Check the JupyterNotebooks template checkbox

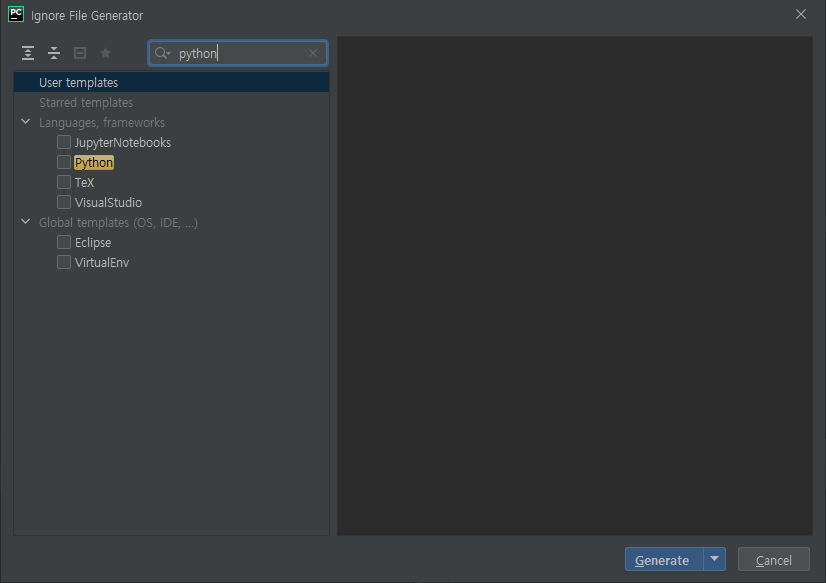coord(64,142)
